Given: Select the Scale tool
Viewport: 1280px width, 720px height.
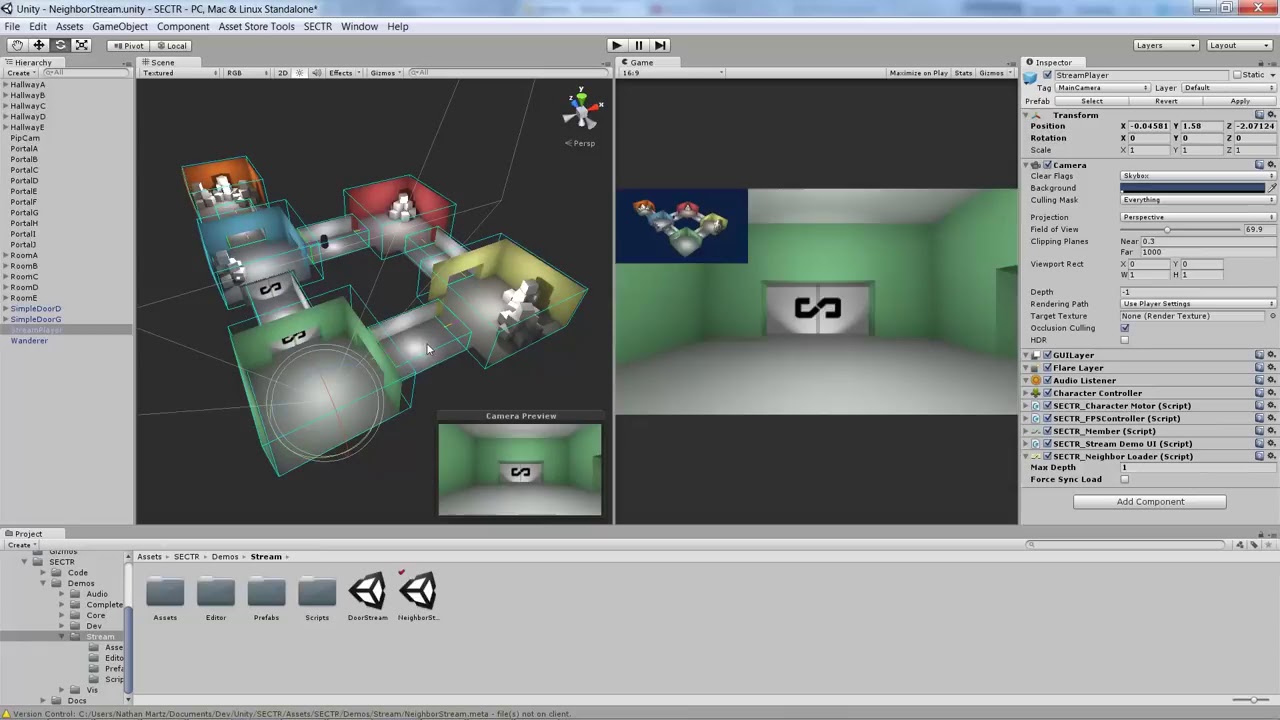Looking at the screenshot, I should point(82,45).
